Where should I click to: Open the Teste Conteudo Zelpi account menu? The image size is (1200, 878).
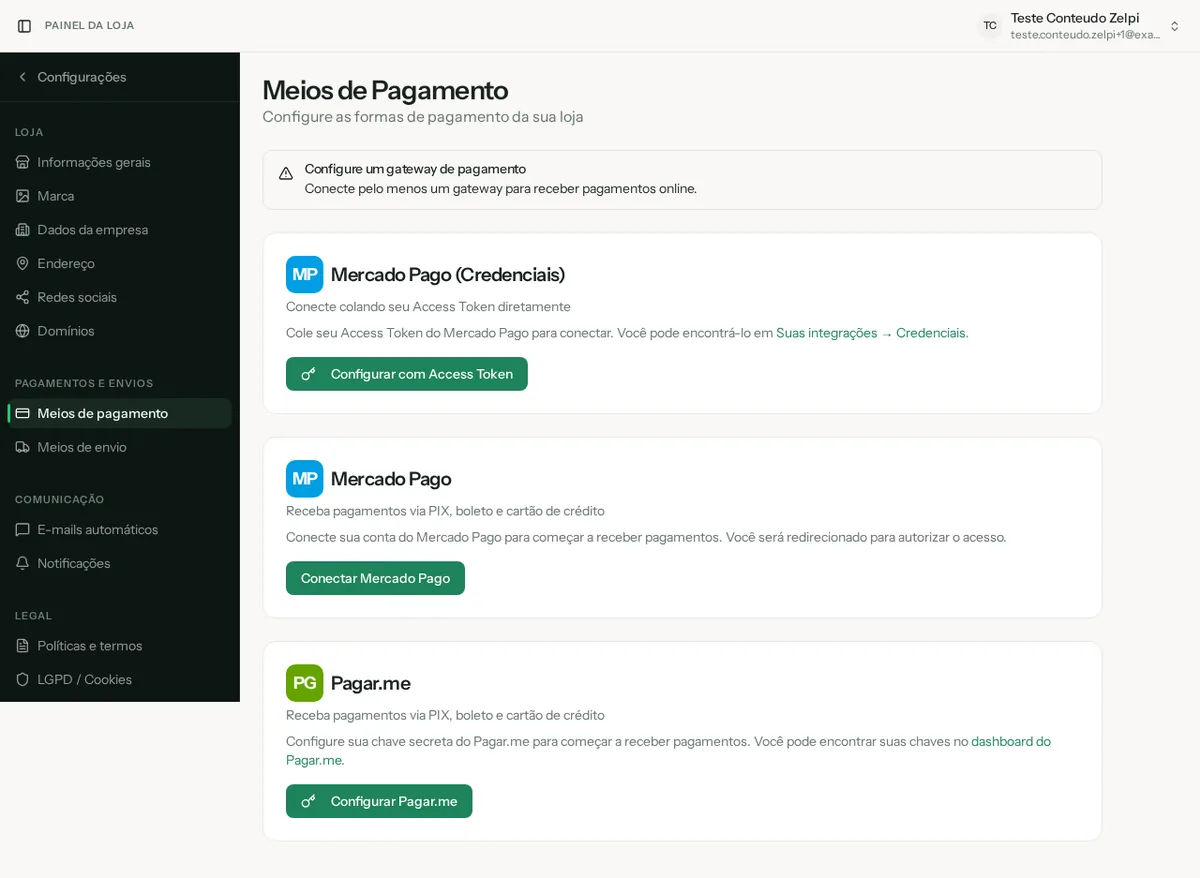(x=1080, y=26)
